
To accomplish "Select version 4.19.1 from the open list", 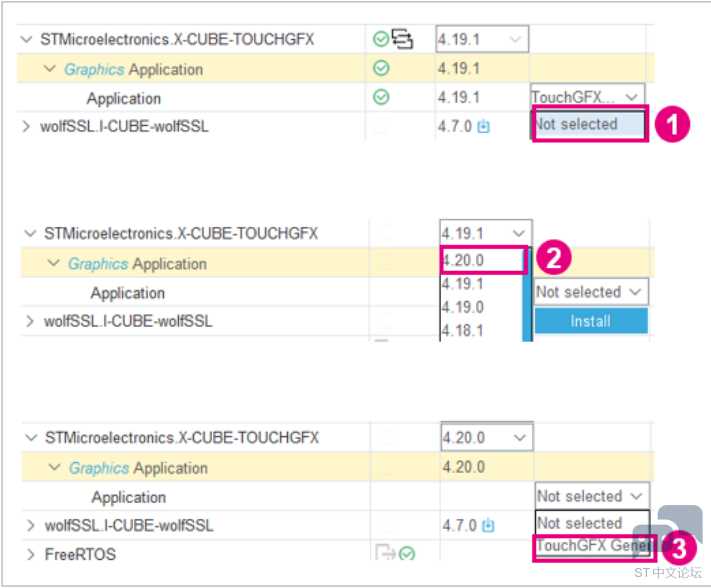I will (x=482, y=284).
